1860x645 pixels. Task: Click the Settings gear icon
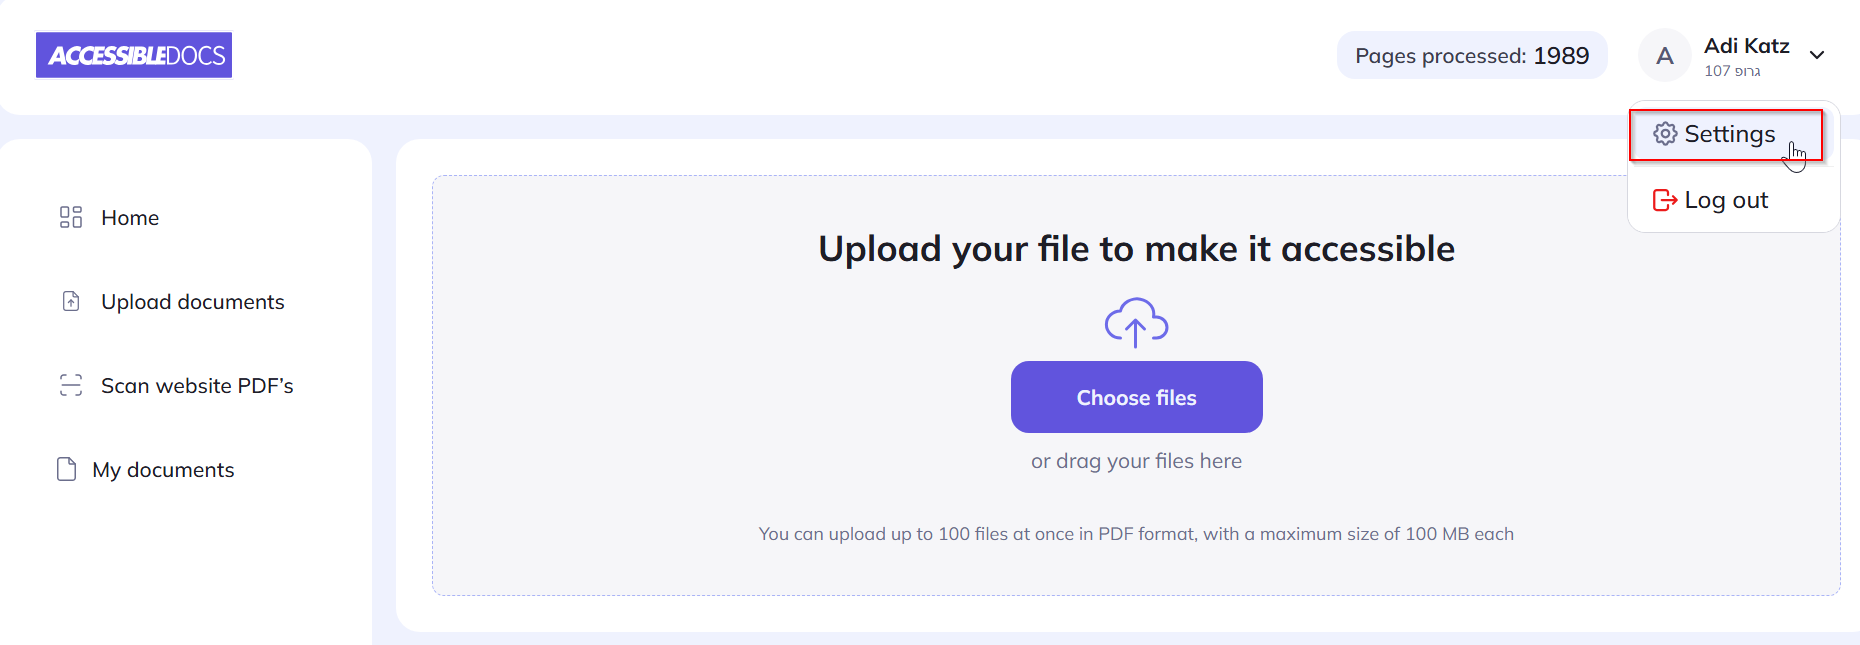coord(1664,134)
